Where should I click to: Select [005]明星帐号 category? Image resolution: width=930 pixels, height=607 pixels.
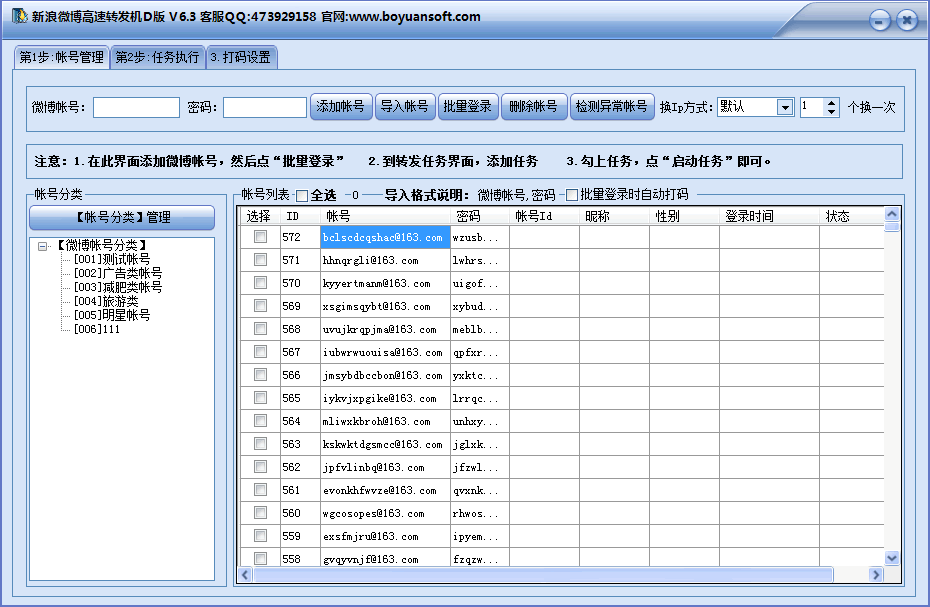[x=112, y=315]
